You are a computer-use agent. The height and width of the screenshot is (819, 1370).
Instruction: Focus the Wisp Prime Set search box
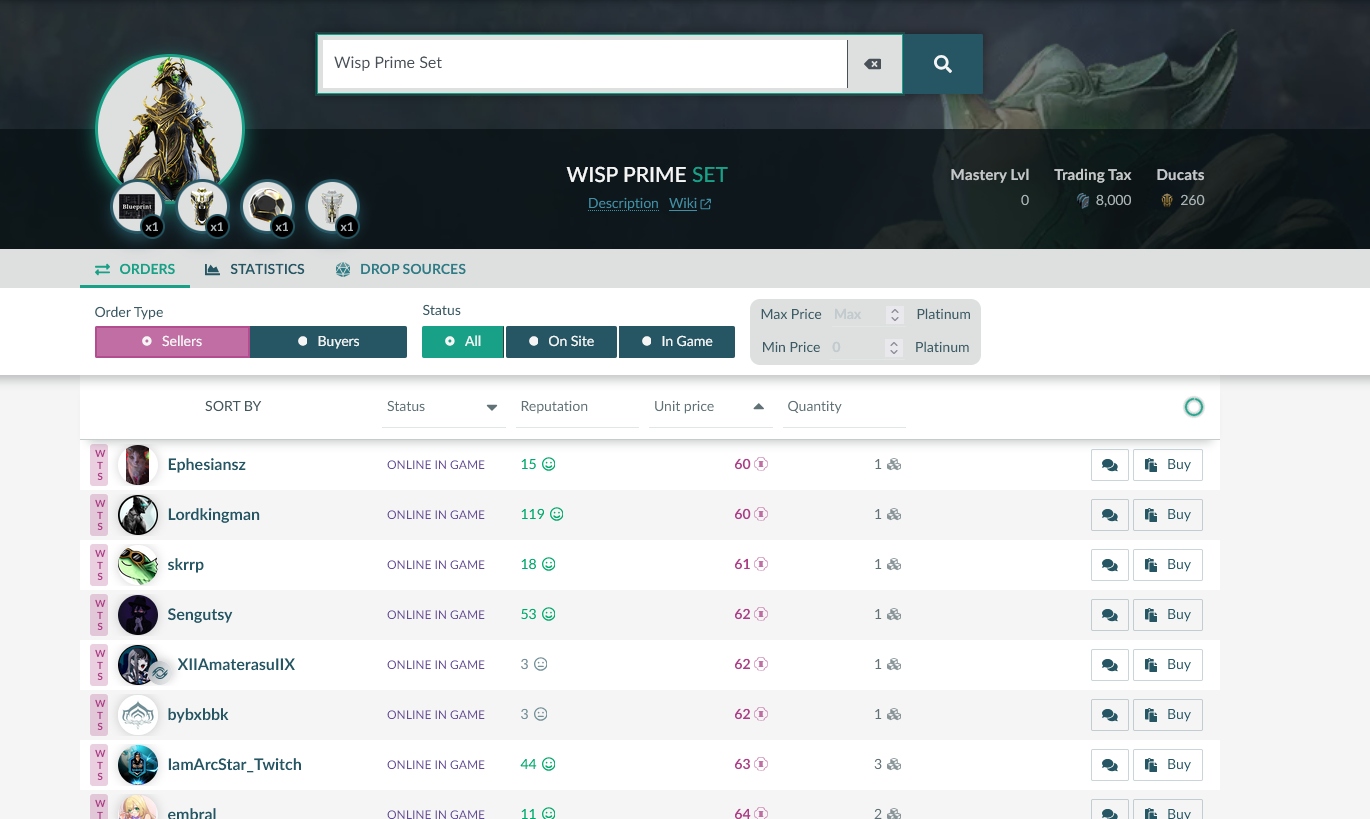[584, 64]
